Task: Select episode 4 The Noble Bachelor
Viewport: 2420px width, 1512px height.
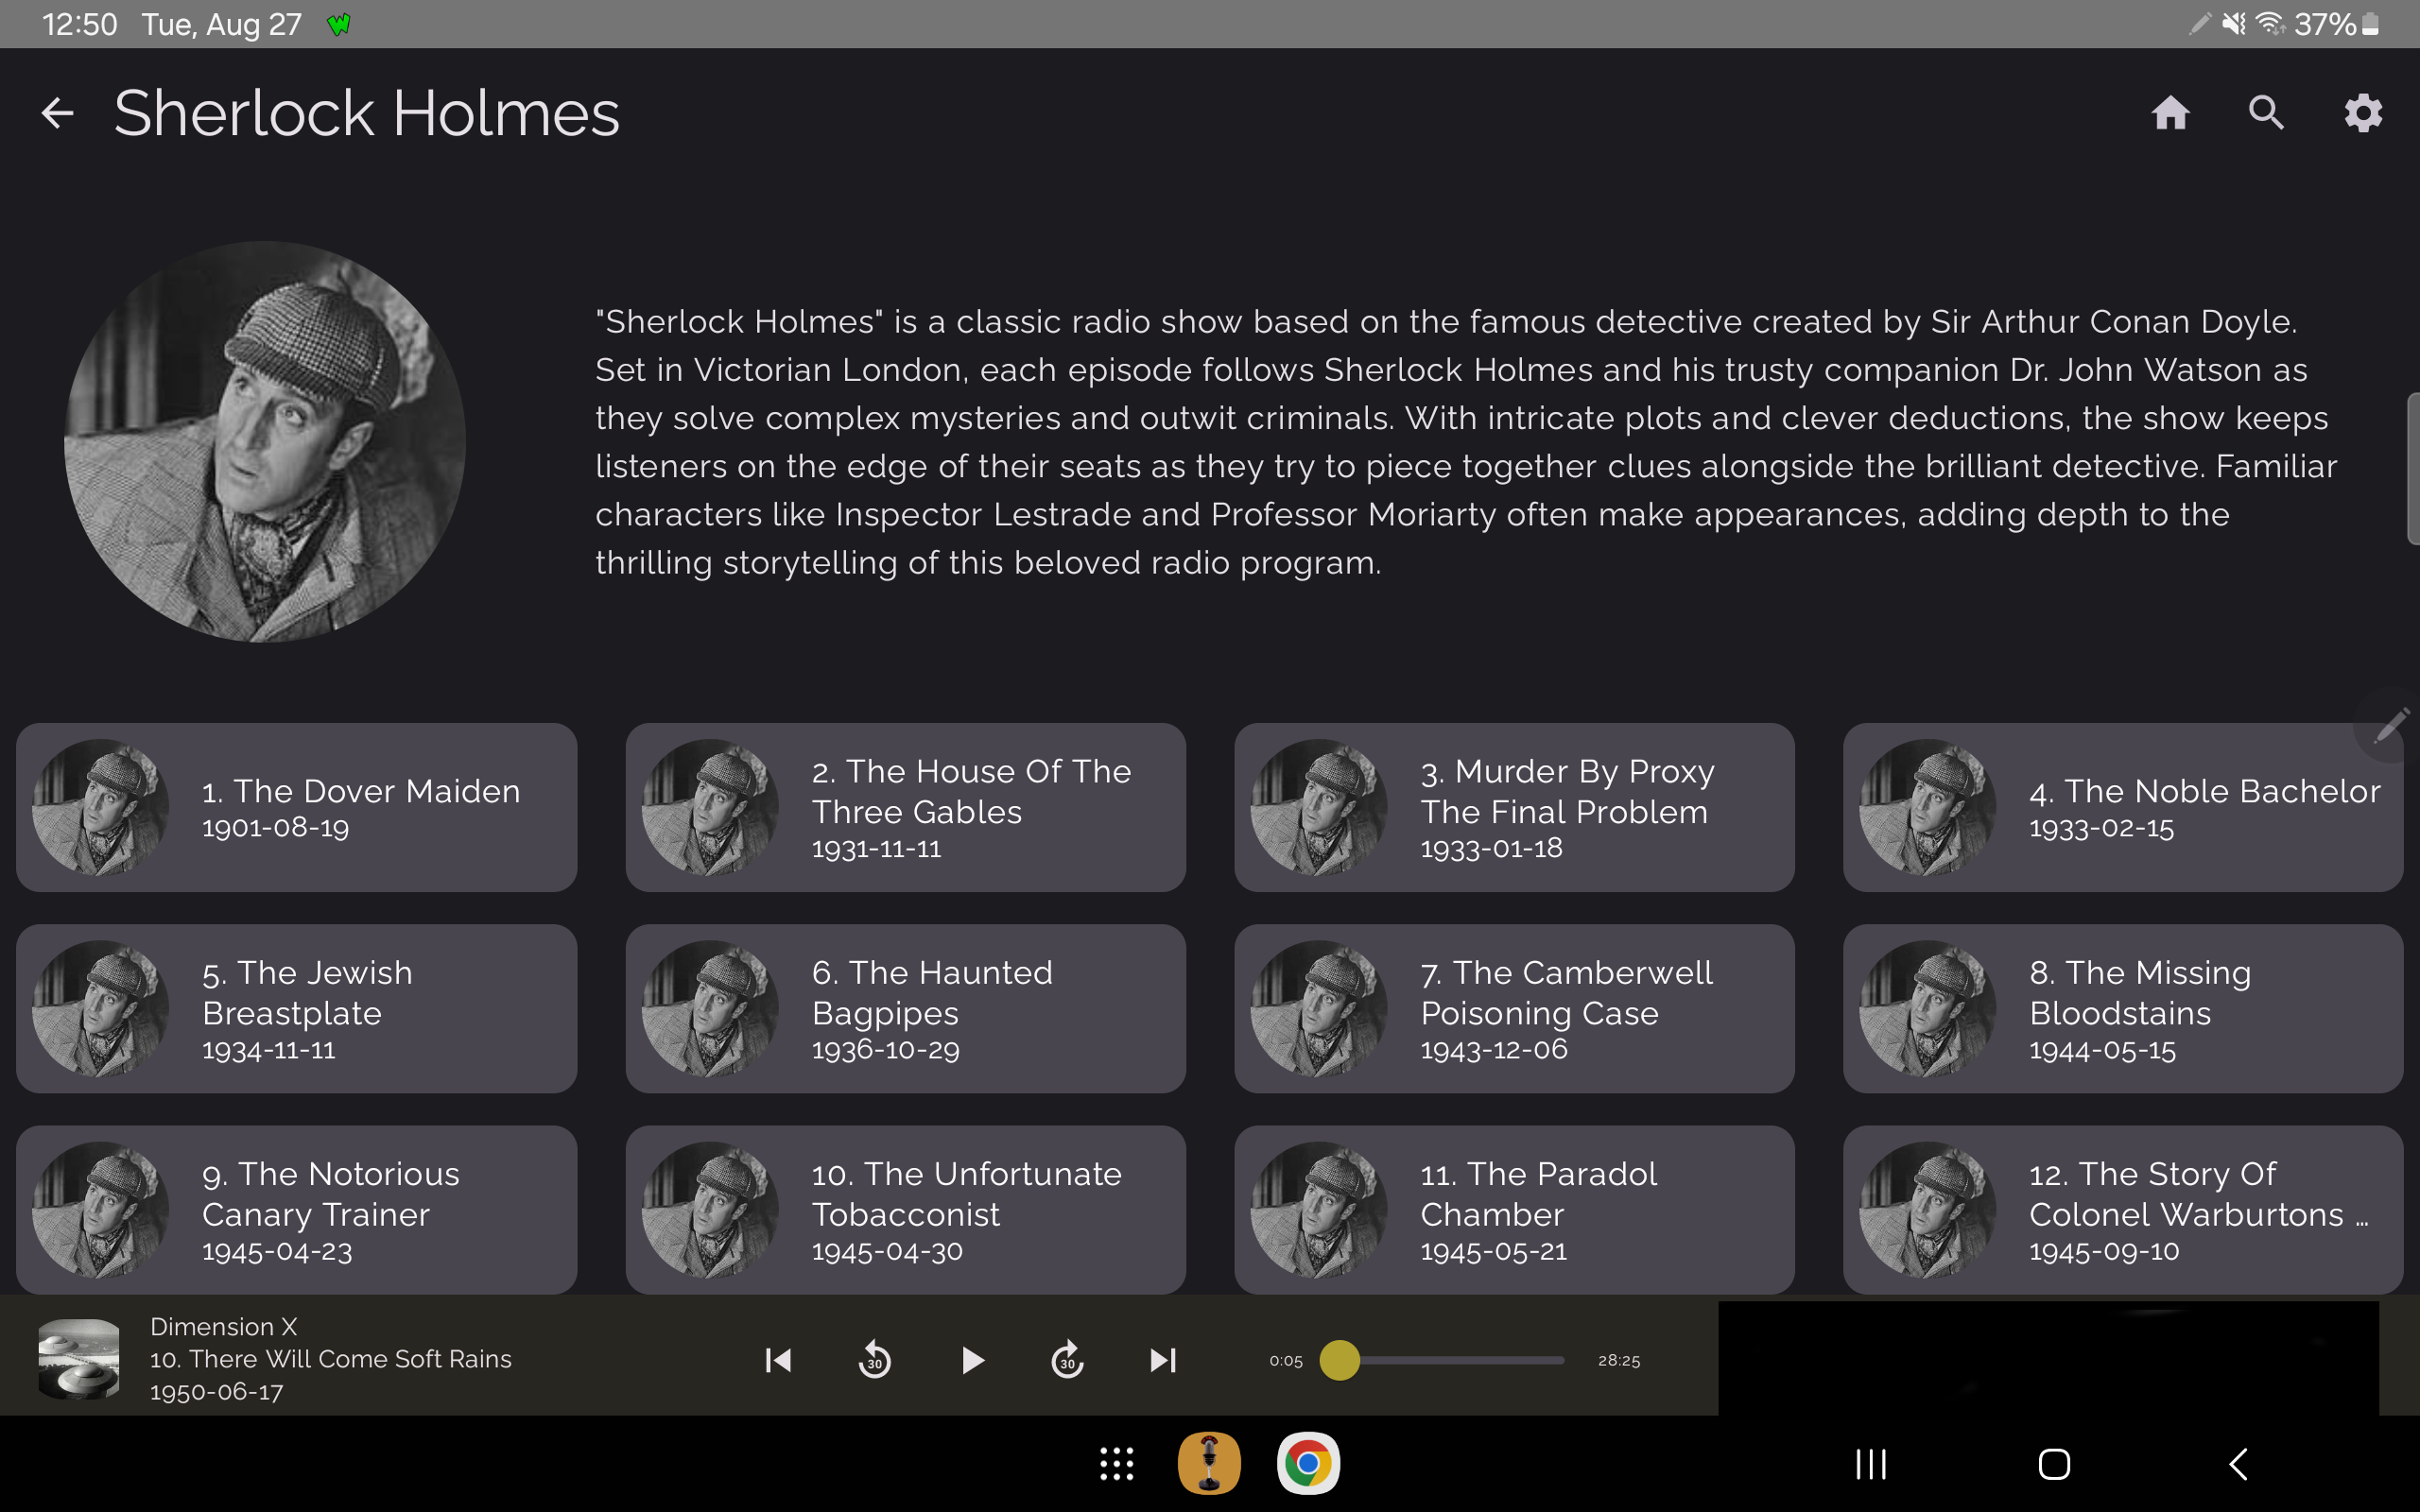Action: [x=2121, y=806]
